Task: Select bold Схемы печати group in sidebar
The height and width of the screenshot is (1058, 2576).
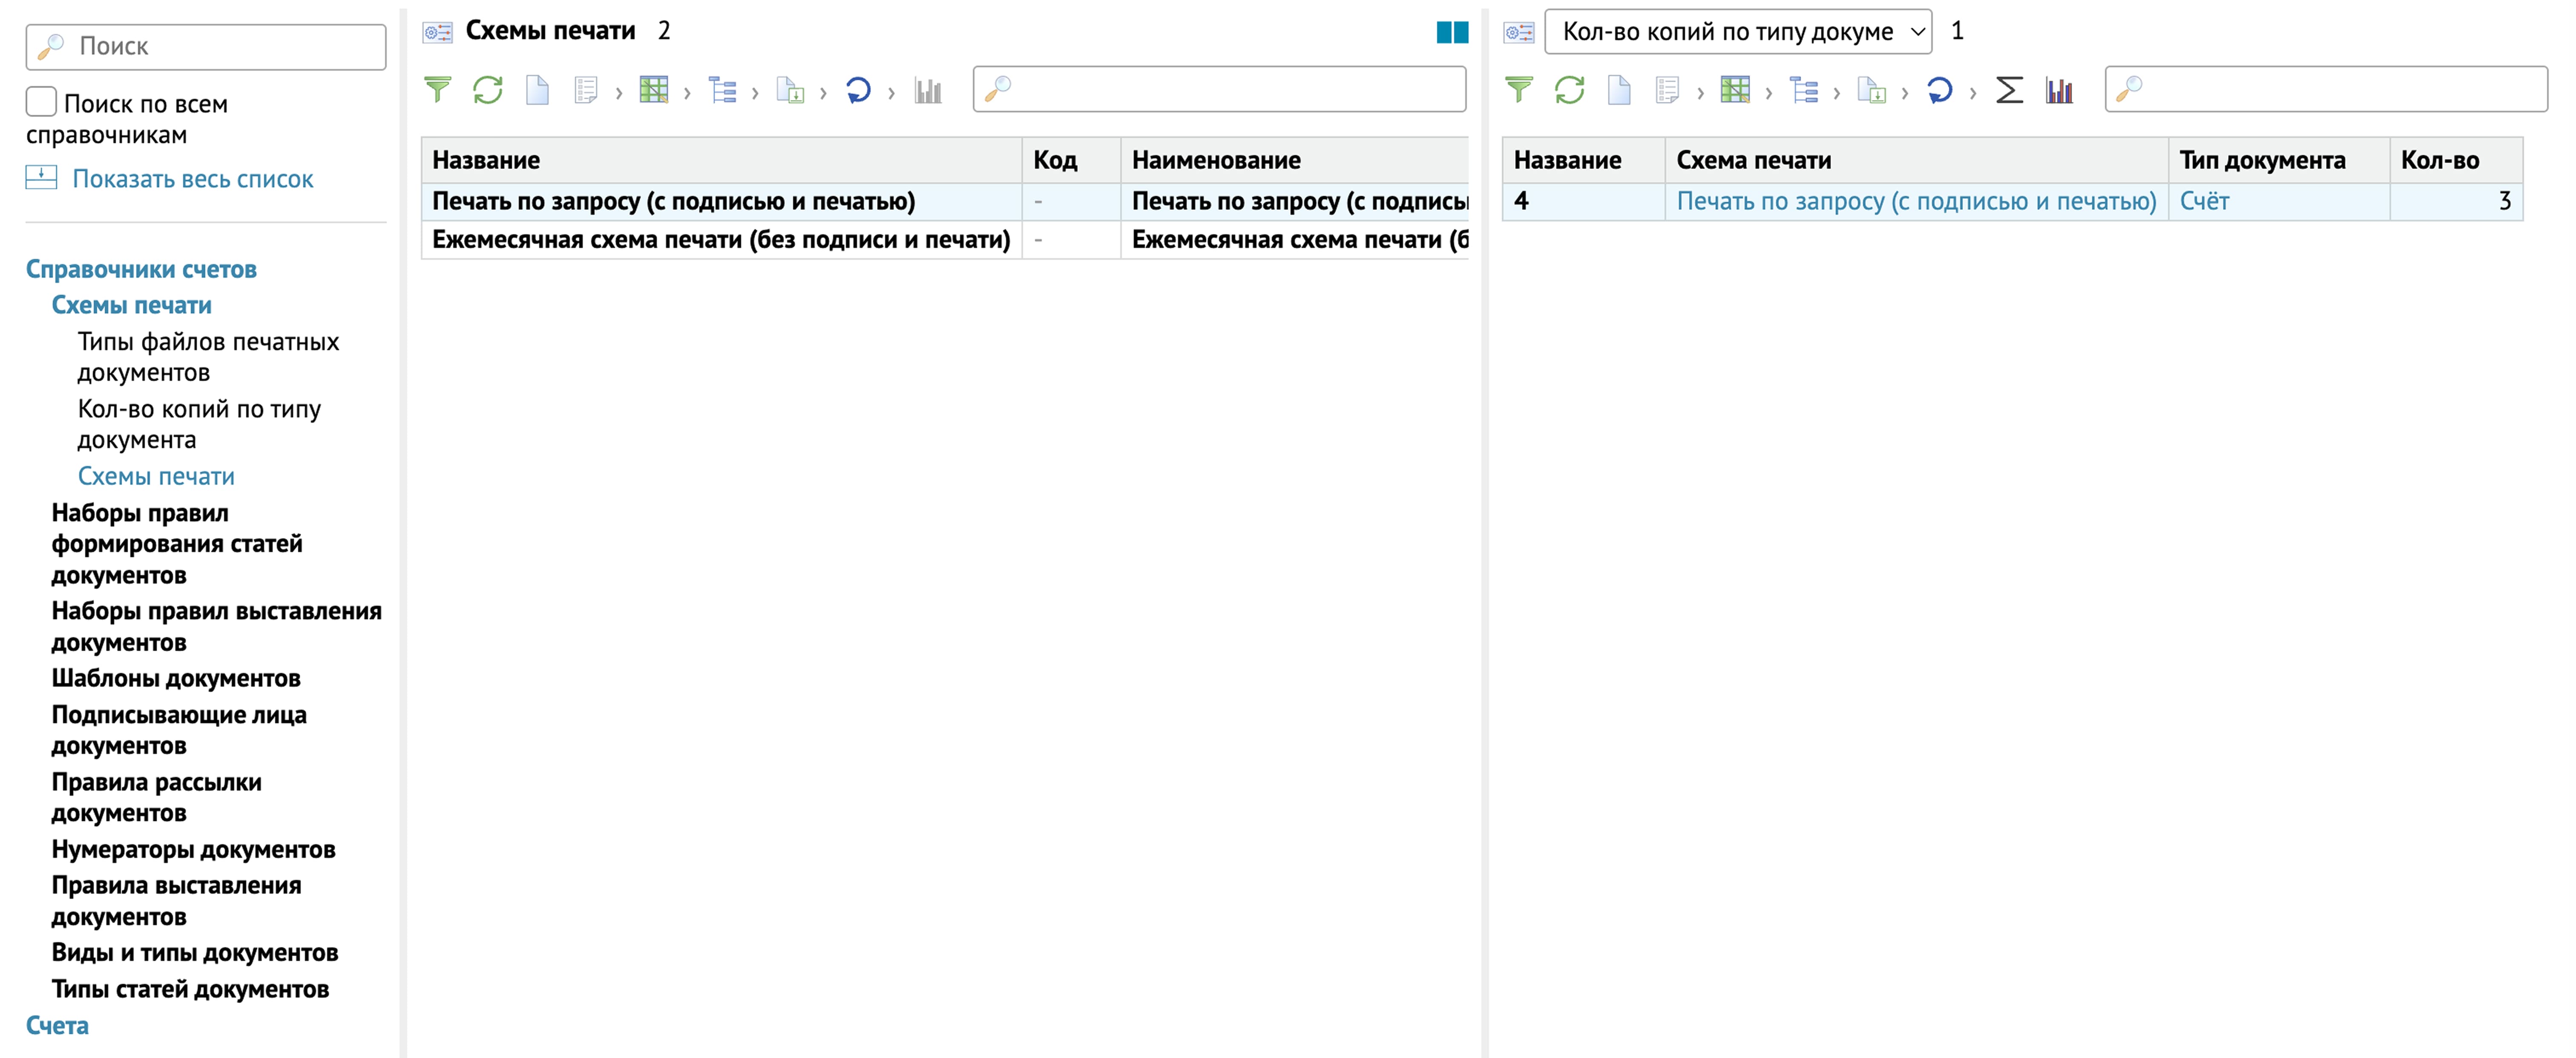Action: [132, 305]
